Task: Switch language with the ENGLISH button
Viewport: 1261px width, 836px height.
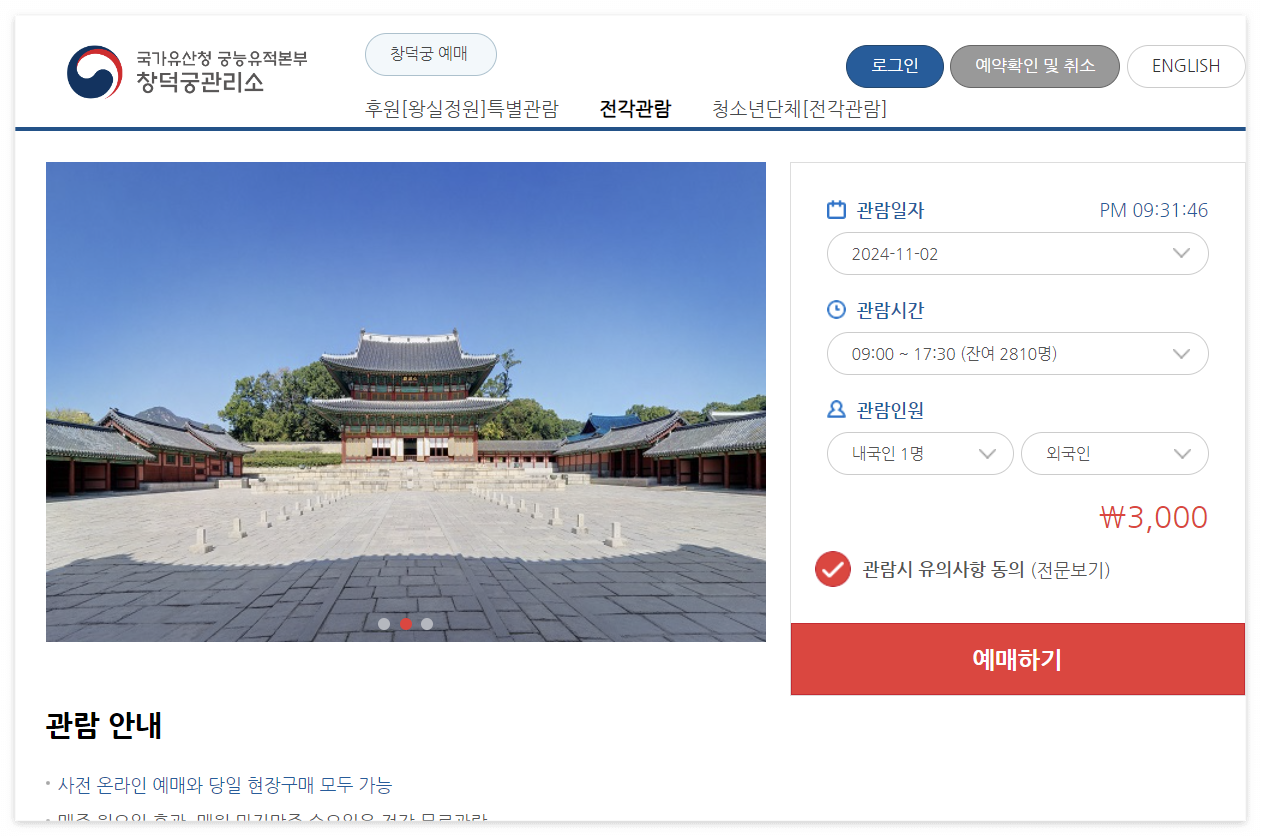Action: 1186,66
